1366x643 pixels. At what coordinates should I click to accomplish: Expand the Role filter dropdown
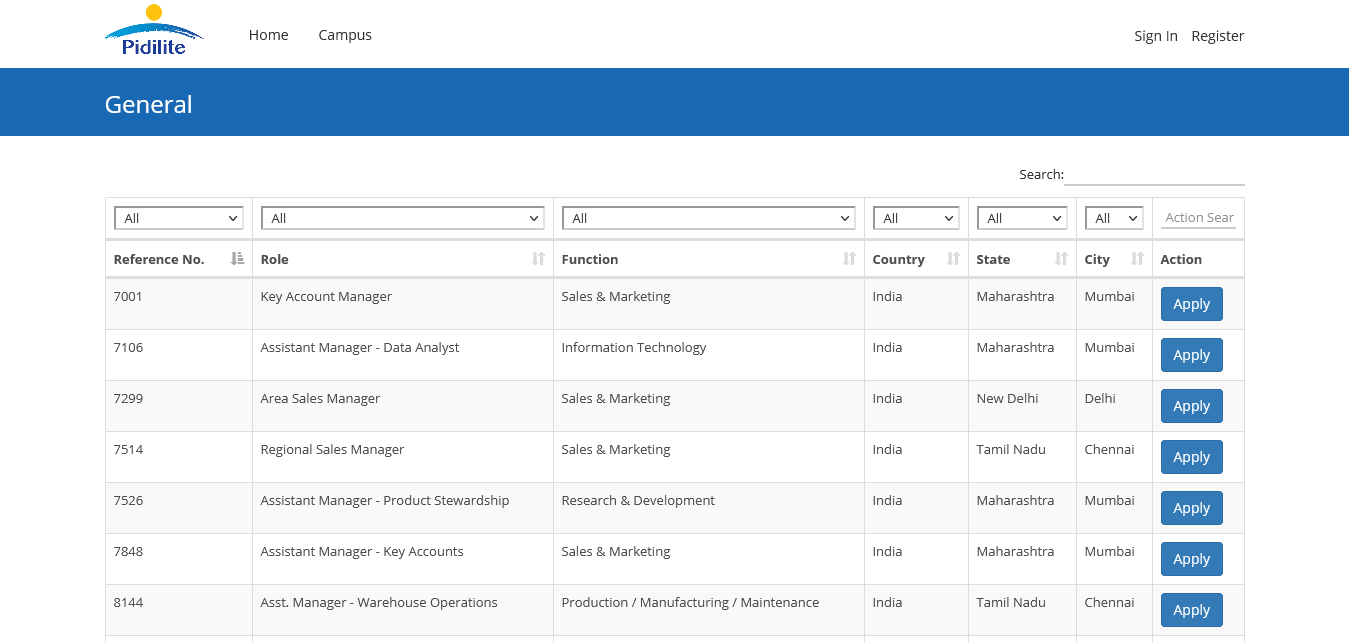402,218
